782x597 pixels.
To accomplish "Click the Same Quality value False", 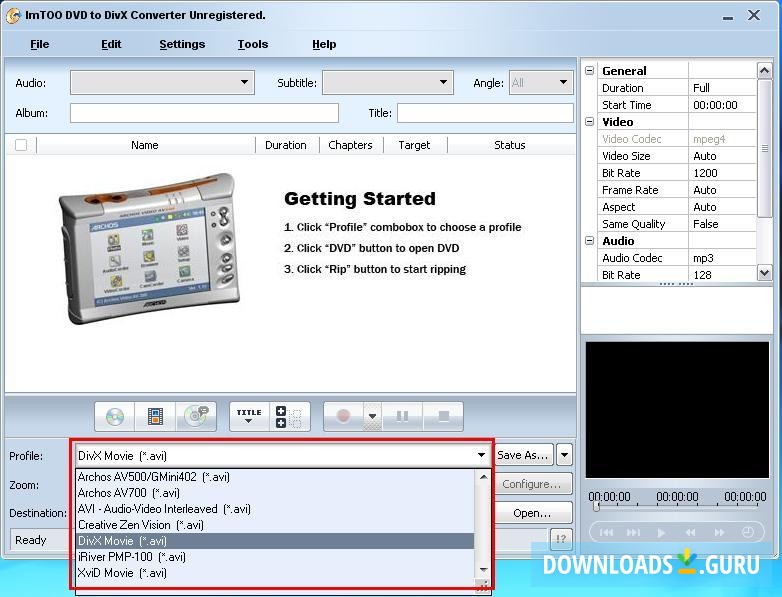I will click(723, 224).
